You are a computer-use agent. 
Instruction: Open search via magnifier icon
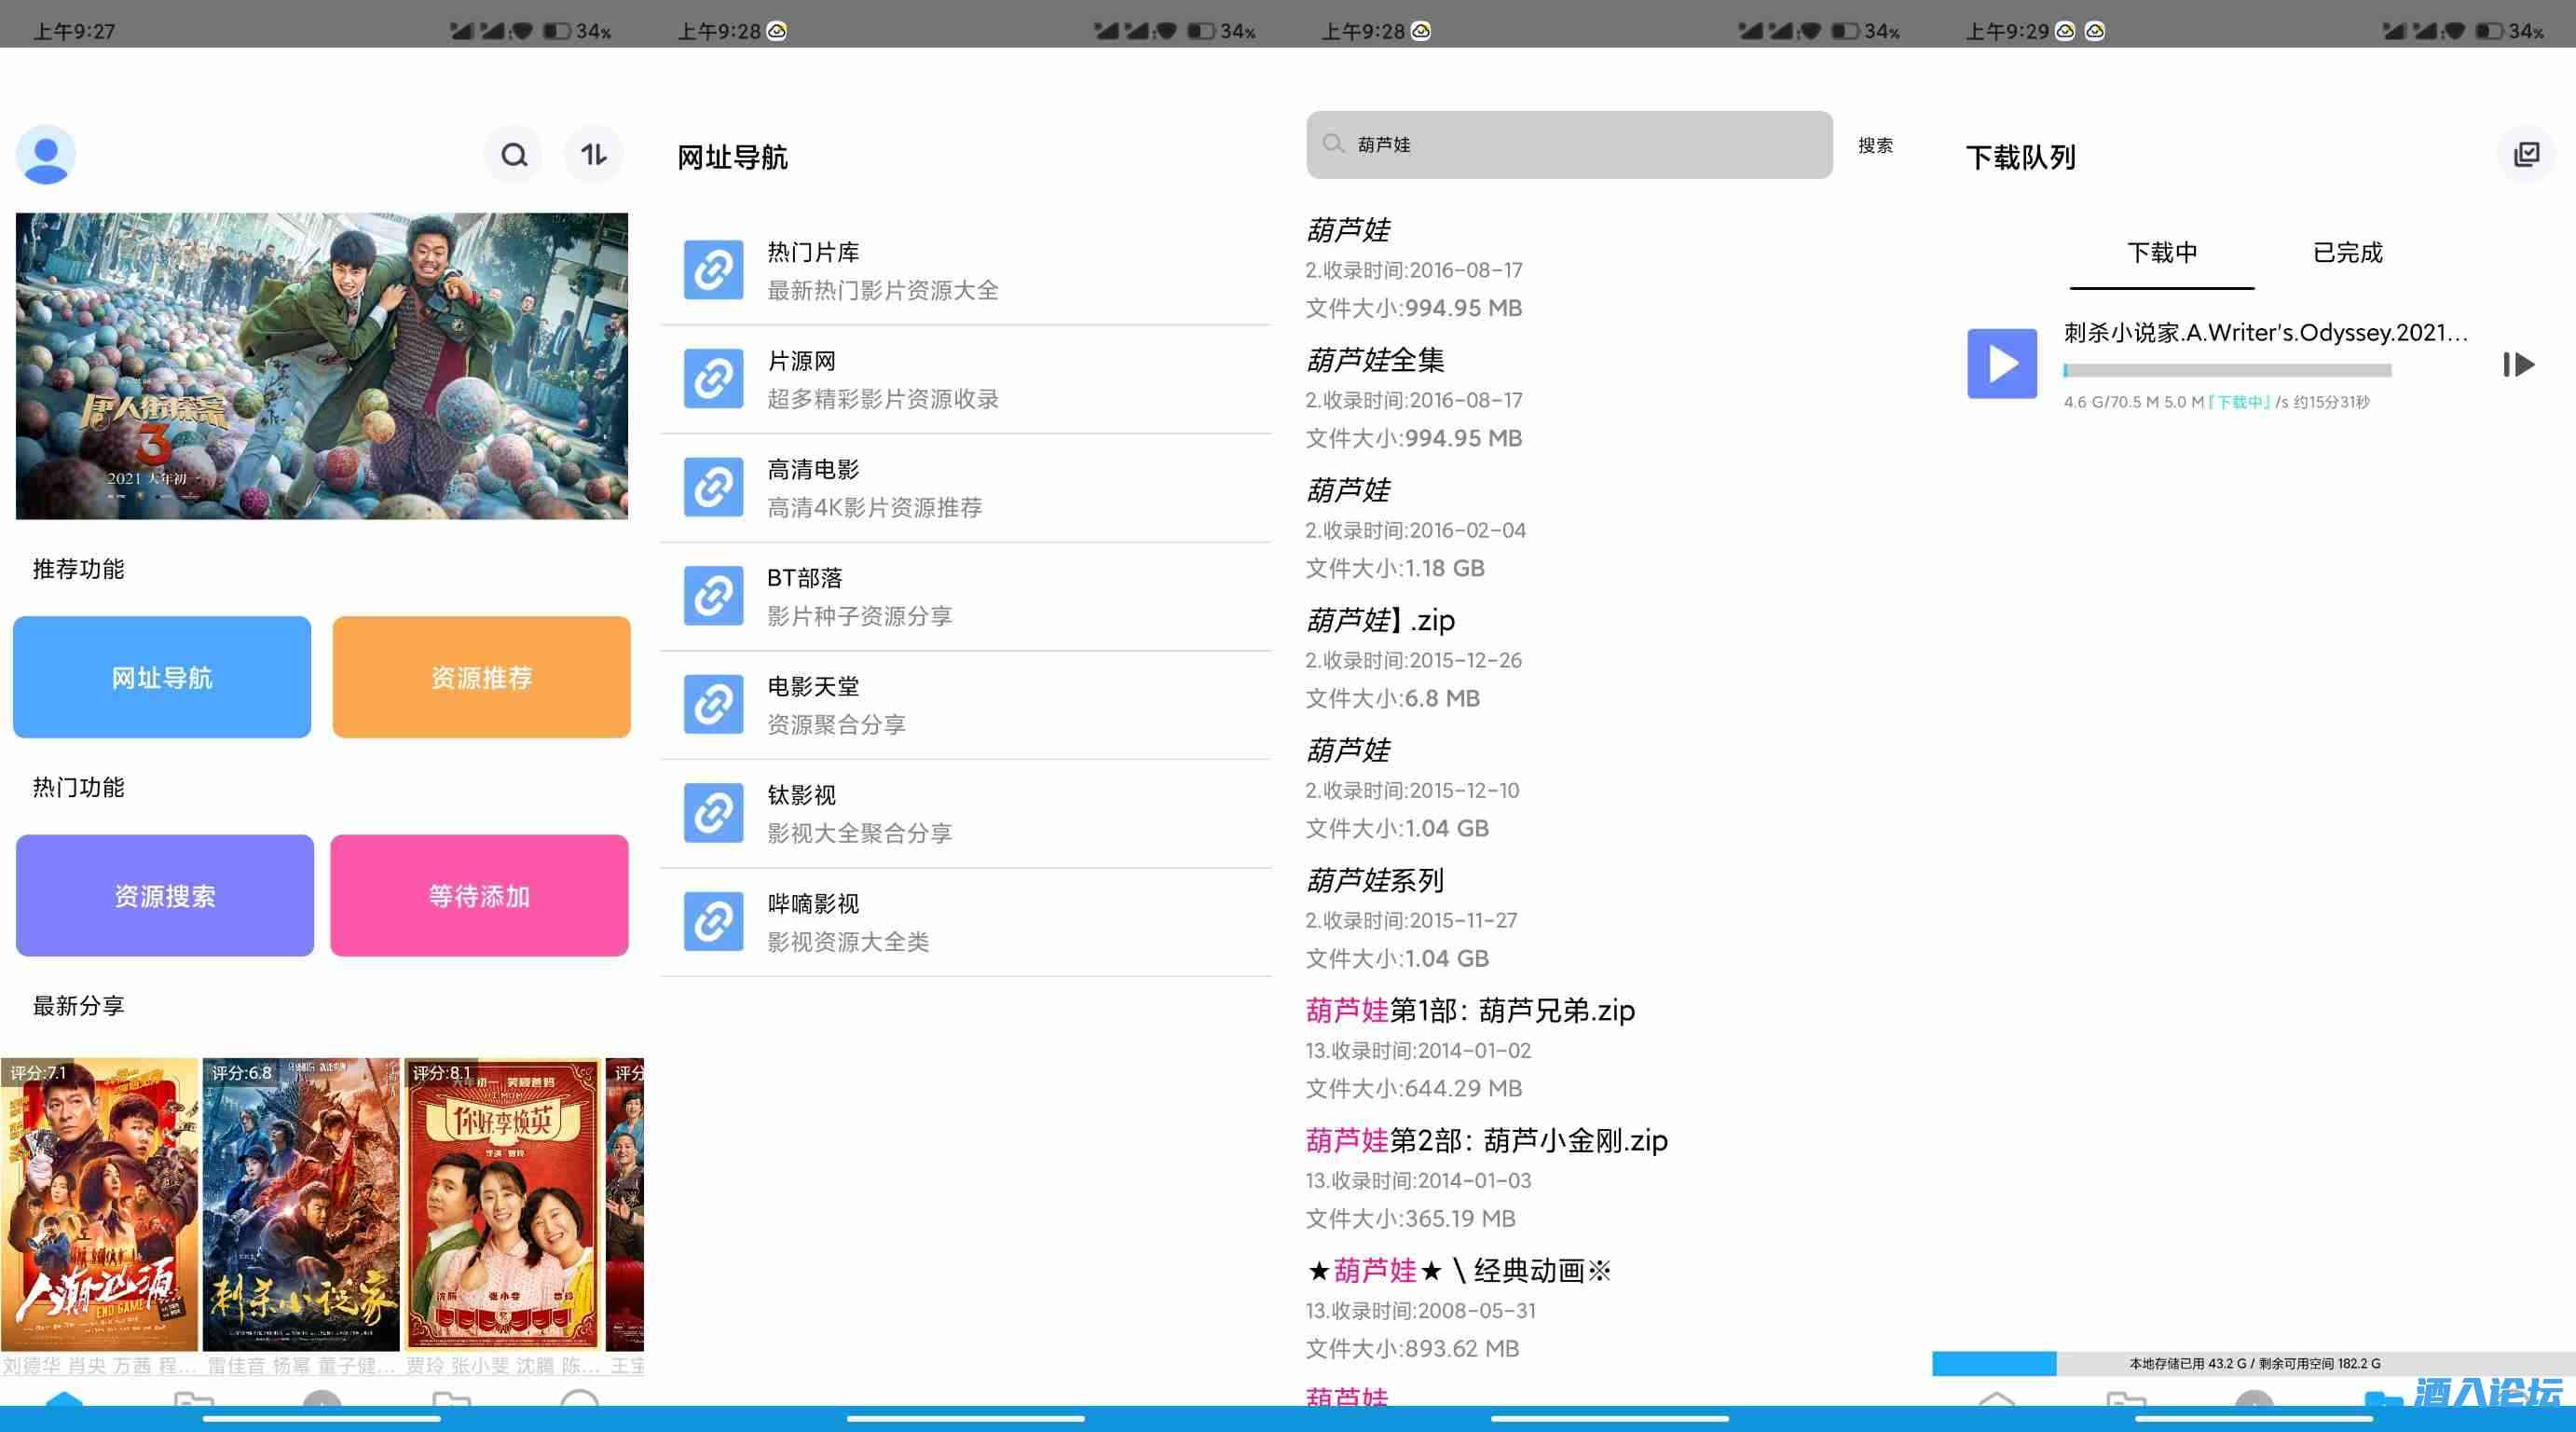point(514,155)
